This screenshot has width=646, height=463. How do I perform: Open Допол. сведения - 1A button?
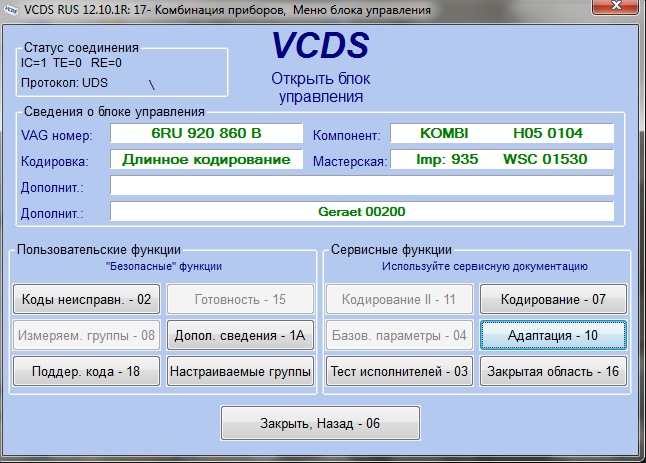[240, 335]
